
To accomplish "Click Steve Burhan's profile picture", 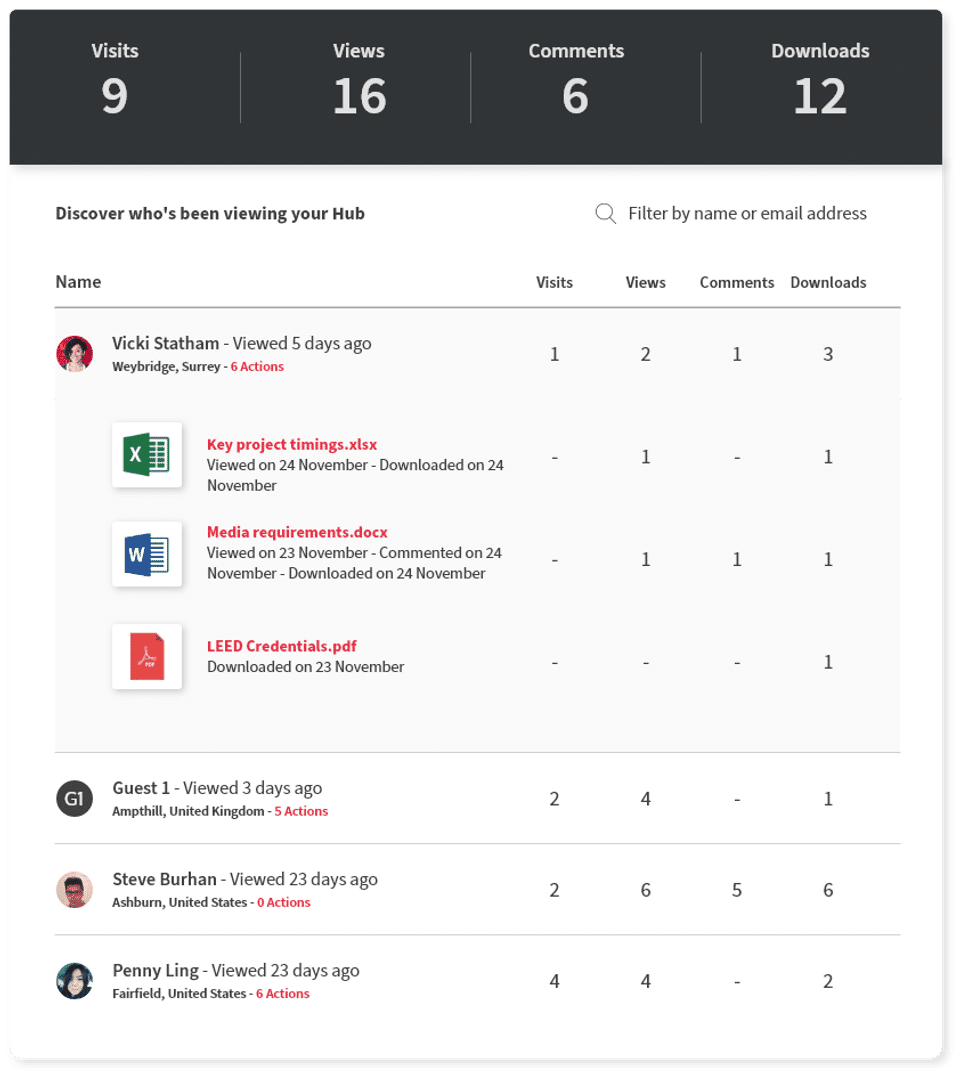I will click(x=75, y=890).
